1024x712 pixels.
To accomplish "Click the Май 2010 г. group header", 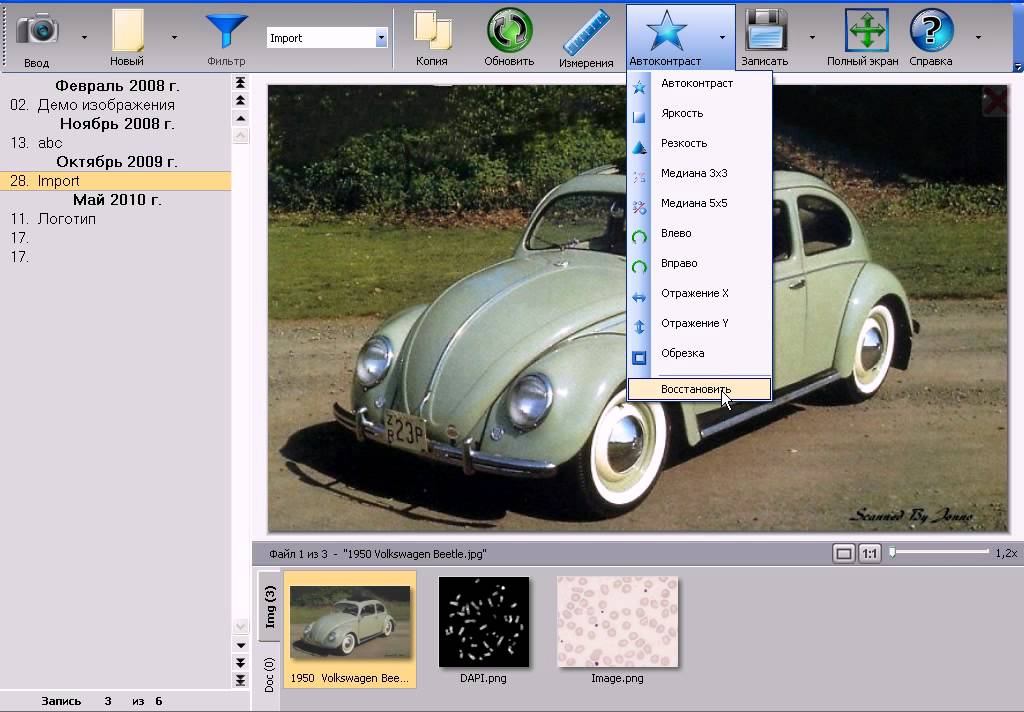I will [x=117, y=200].
